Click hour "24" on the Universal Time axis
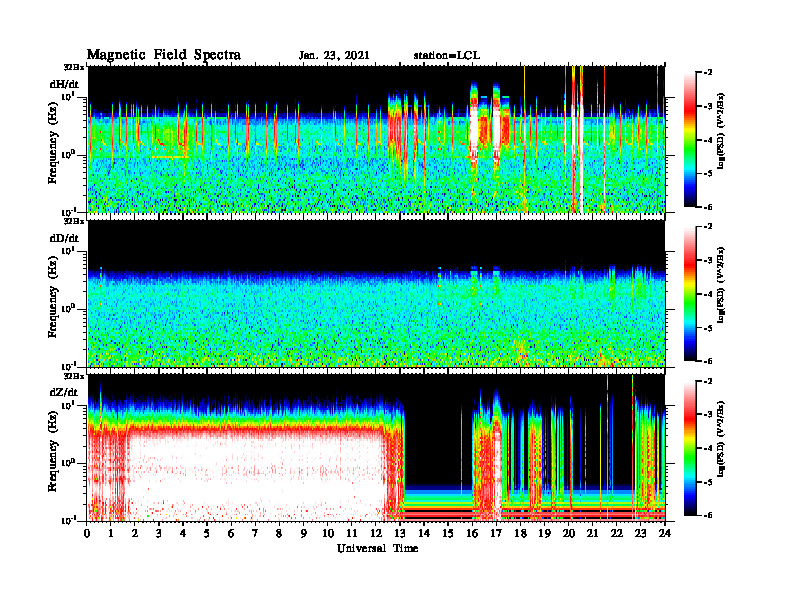Screen dimensions: 792x612 (x=665, y=533)
